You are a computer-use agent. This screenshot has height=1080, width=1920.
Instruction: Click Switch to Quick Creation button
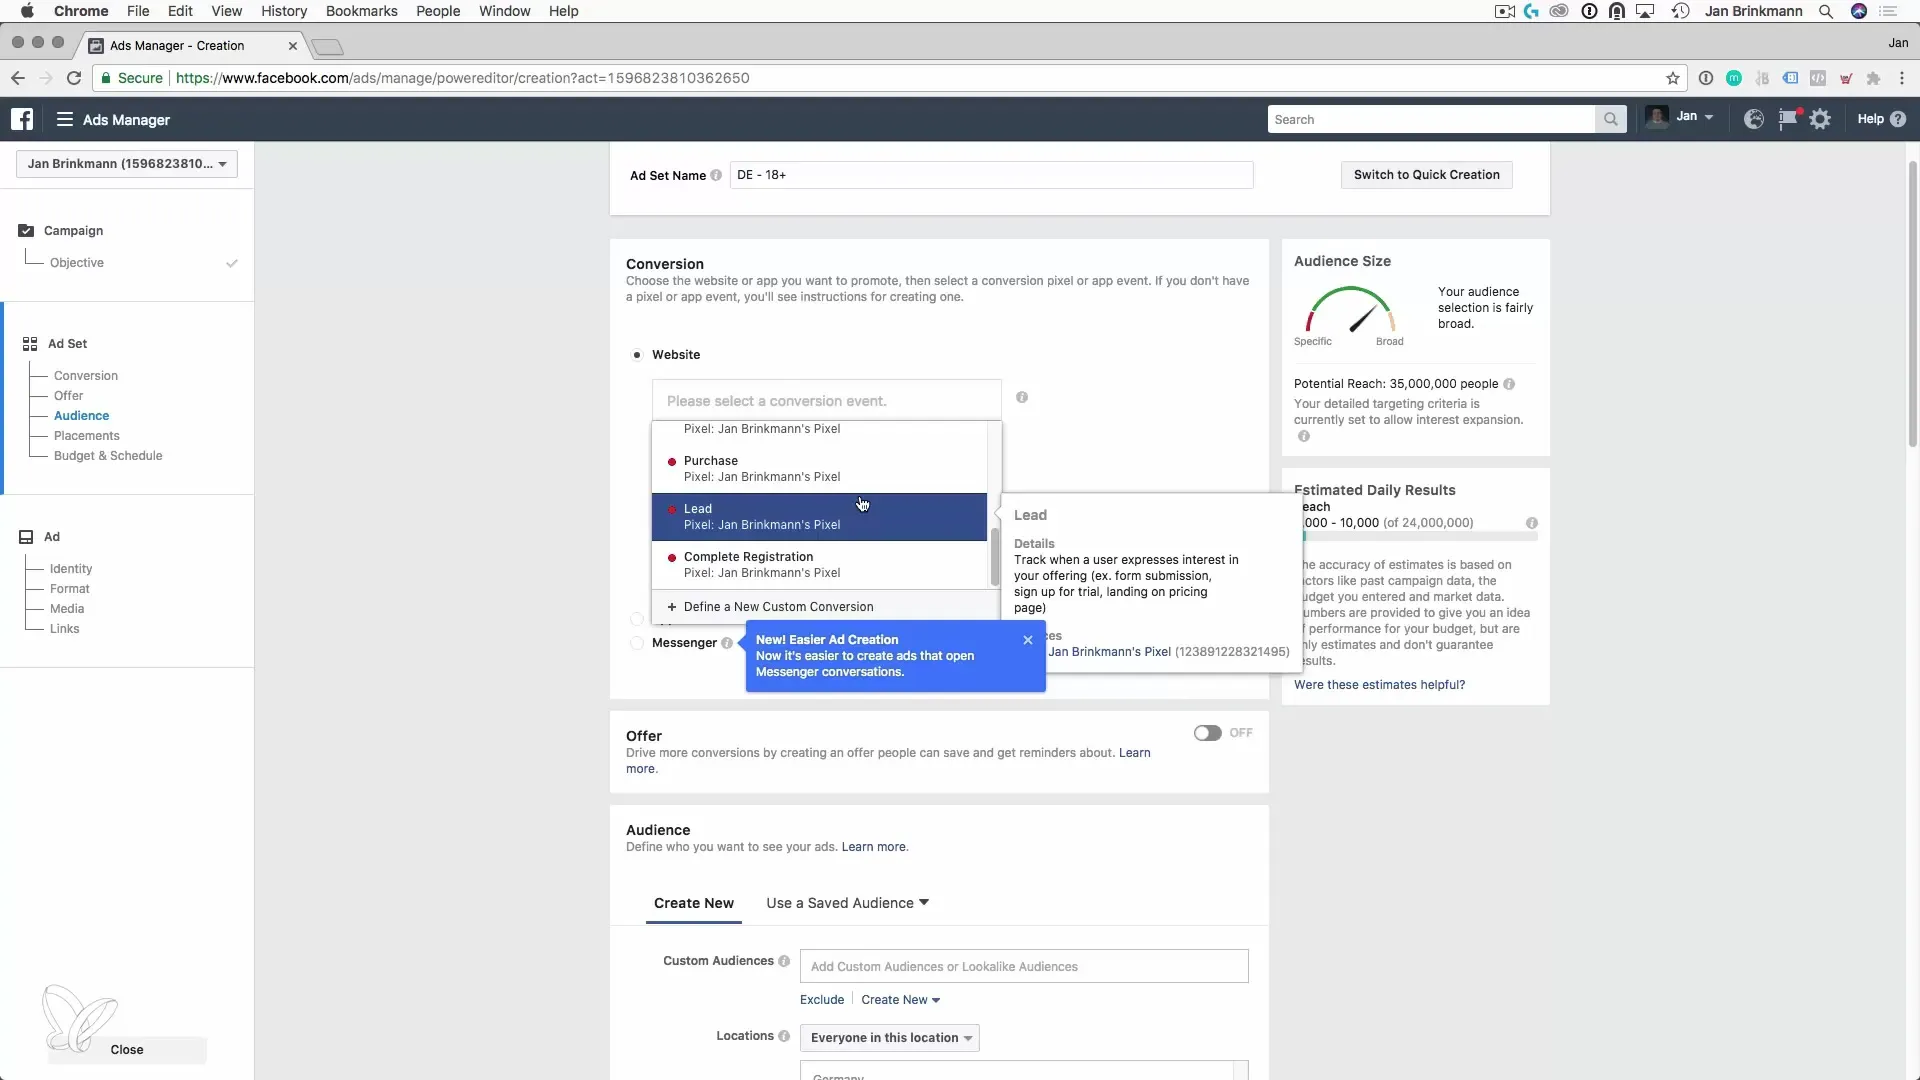1426,175
